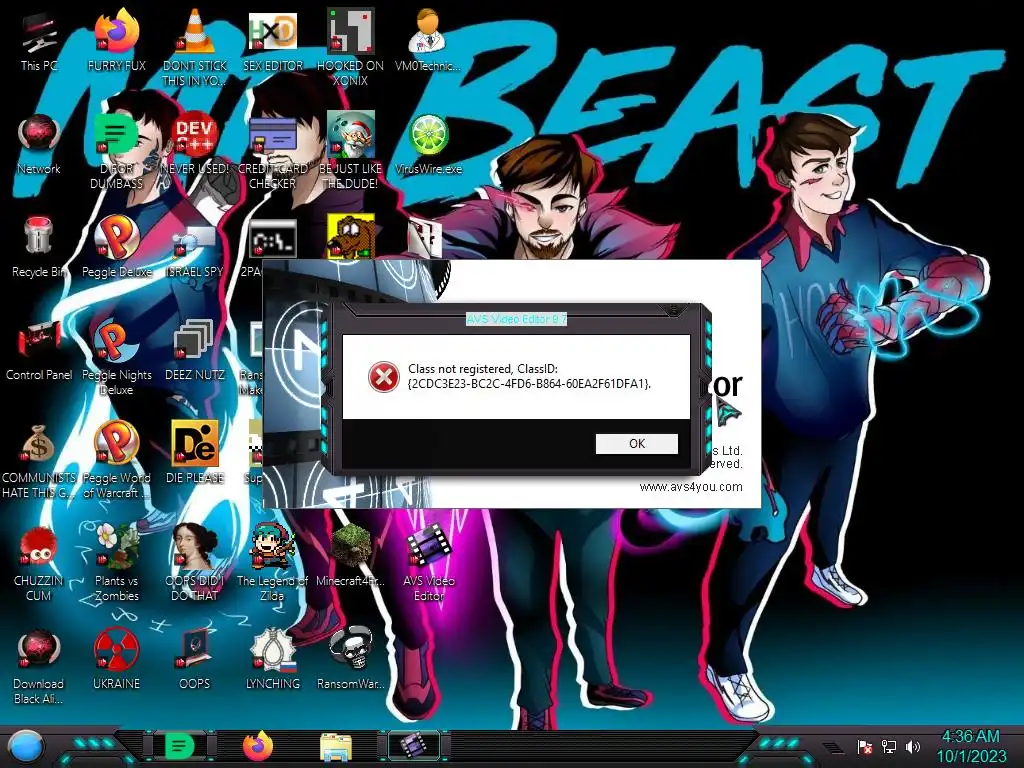Select the VM0Technic... desktop icon

coord(428,40)
